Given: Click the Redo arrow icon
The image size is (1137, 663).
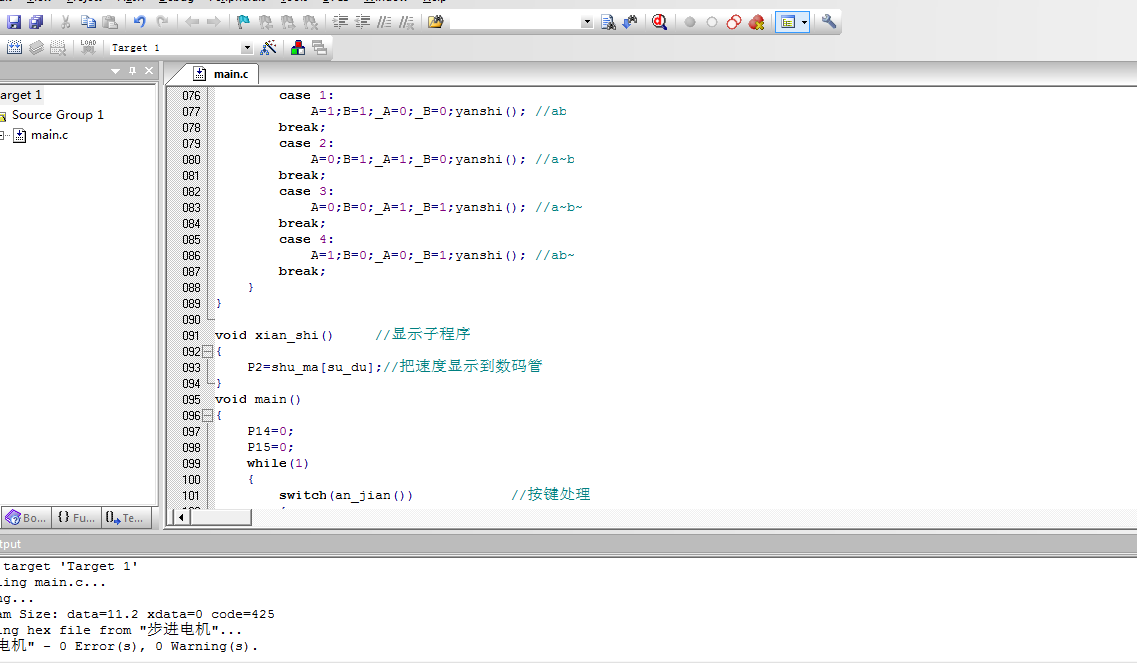Looking at the screenshot, I should tap(162, 22).
